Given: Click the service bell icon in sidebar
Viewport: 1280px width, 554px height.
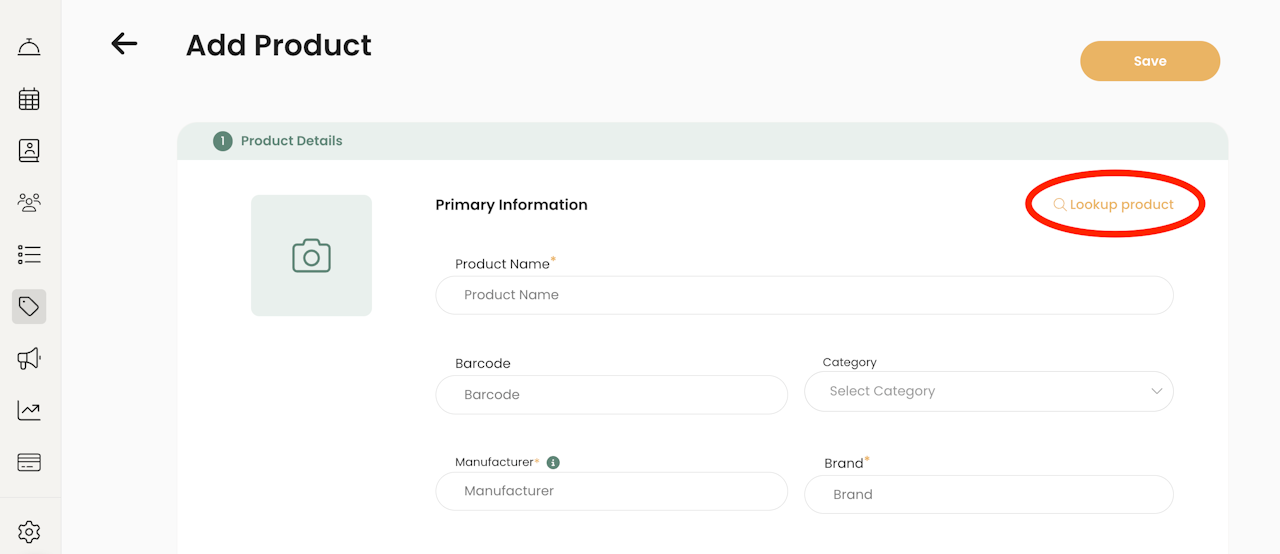Looking at the screenshot, I should (x=29, y=47).
